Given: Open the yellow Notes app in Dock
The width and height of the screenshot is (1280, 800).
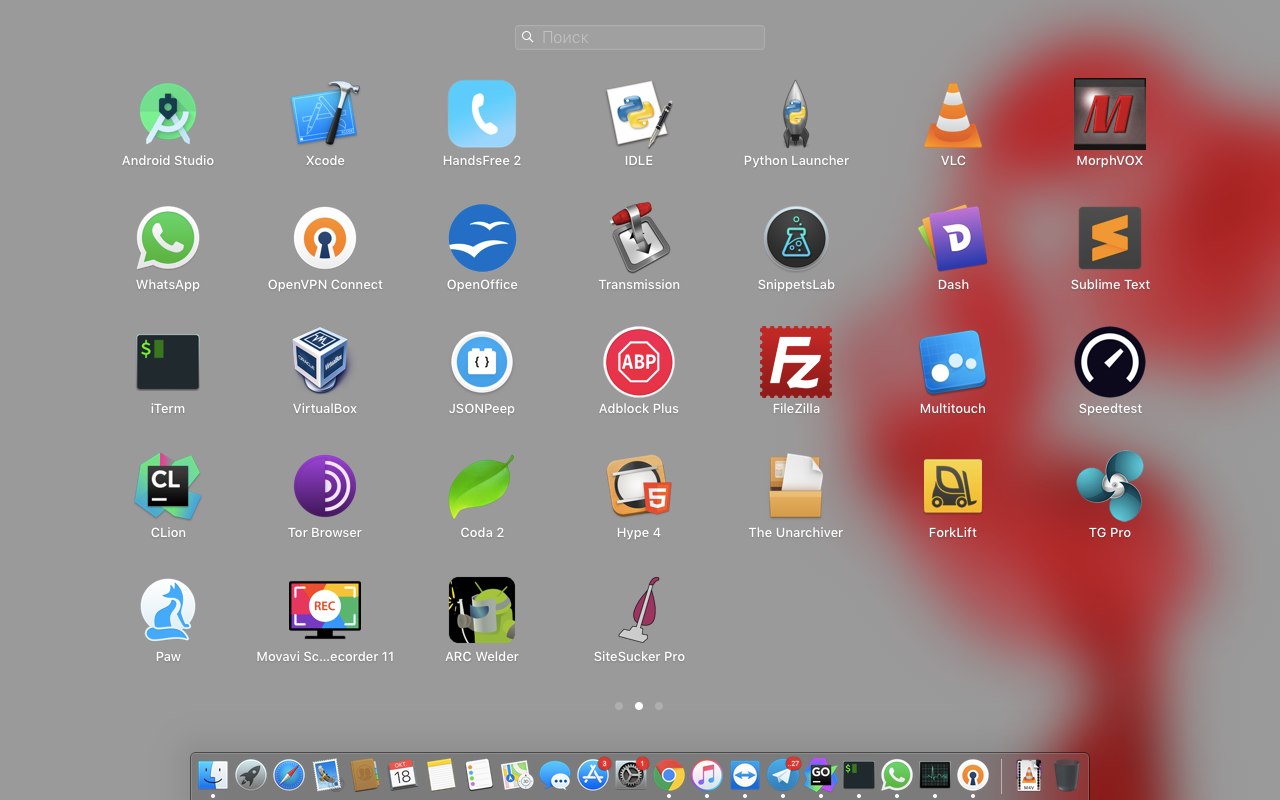Looking at the screenshot, I should tap(441, 775).
